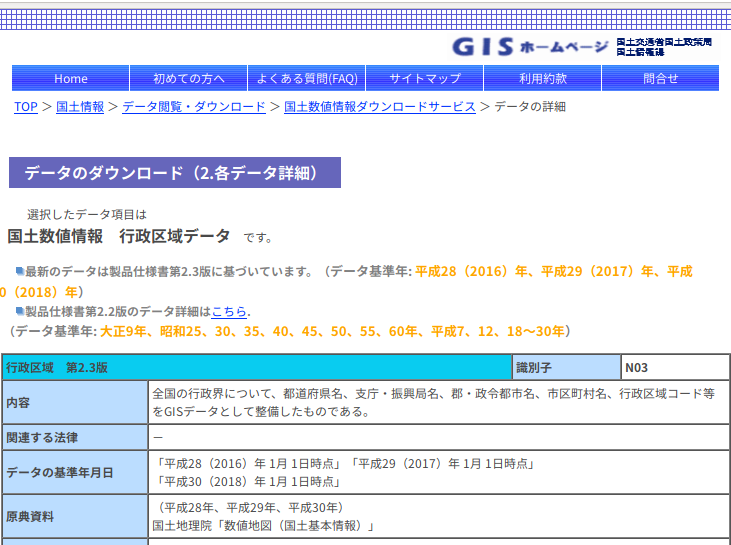
Task: Click the 国土数値情報 行政区域データ title text
Action: pyautogui.click(x=118, y=236)
